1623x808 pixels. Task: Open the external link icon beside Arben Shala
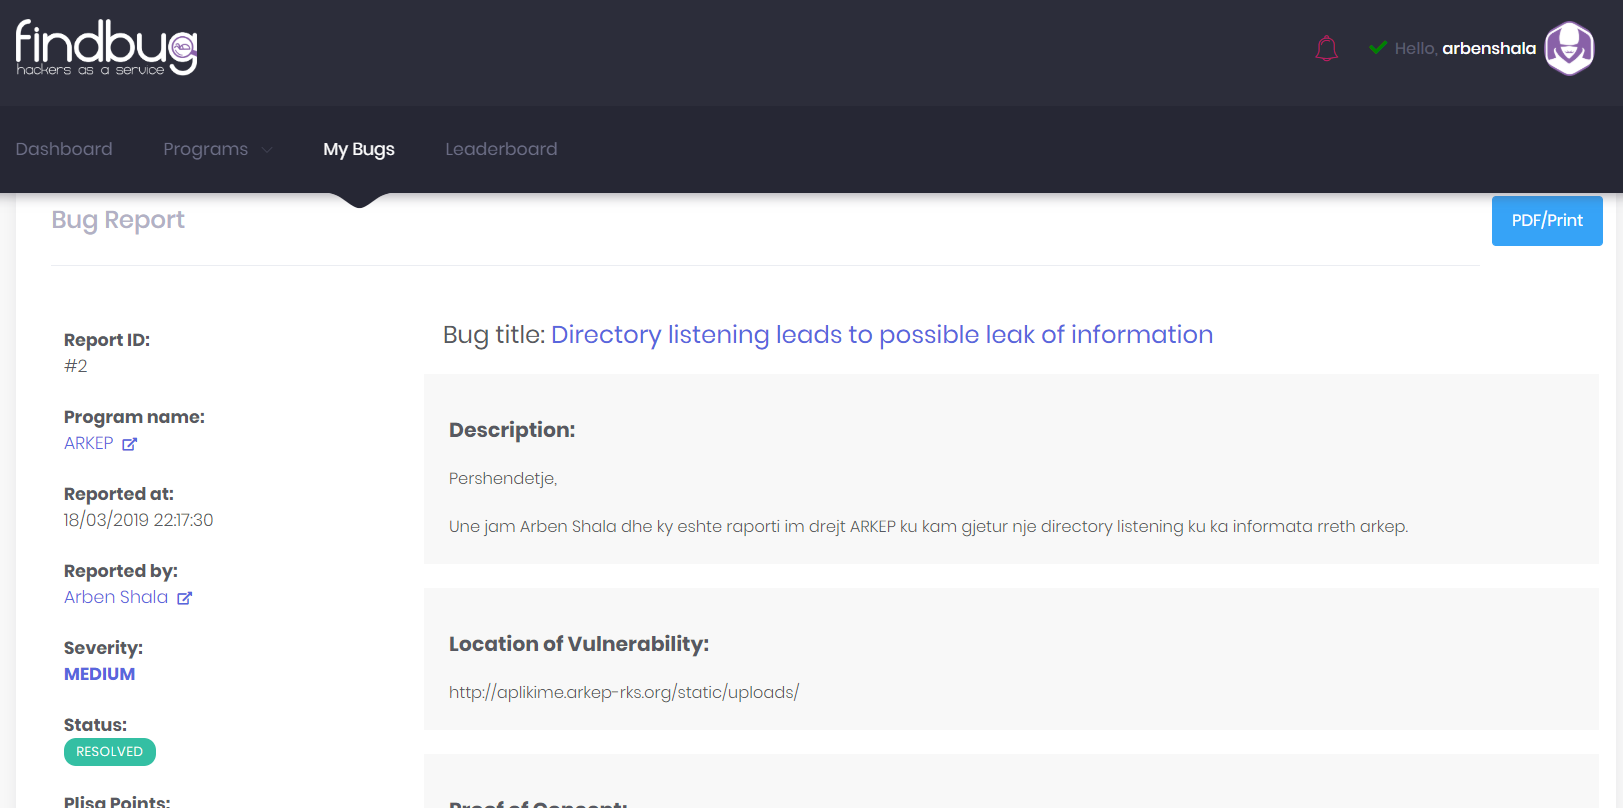point(185,597)
